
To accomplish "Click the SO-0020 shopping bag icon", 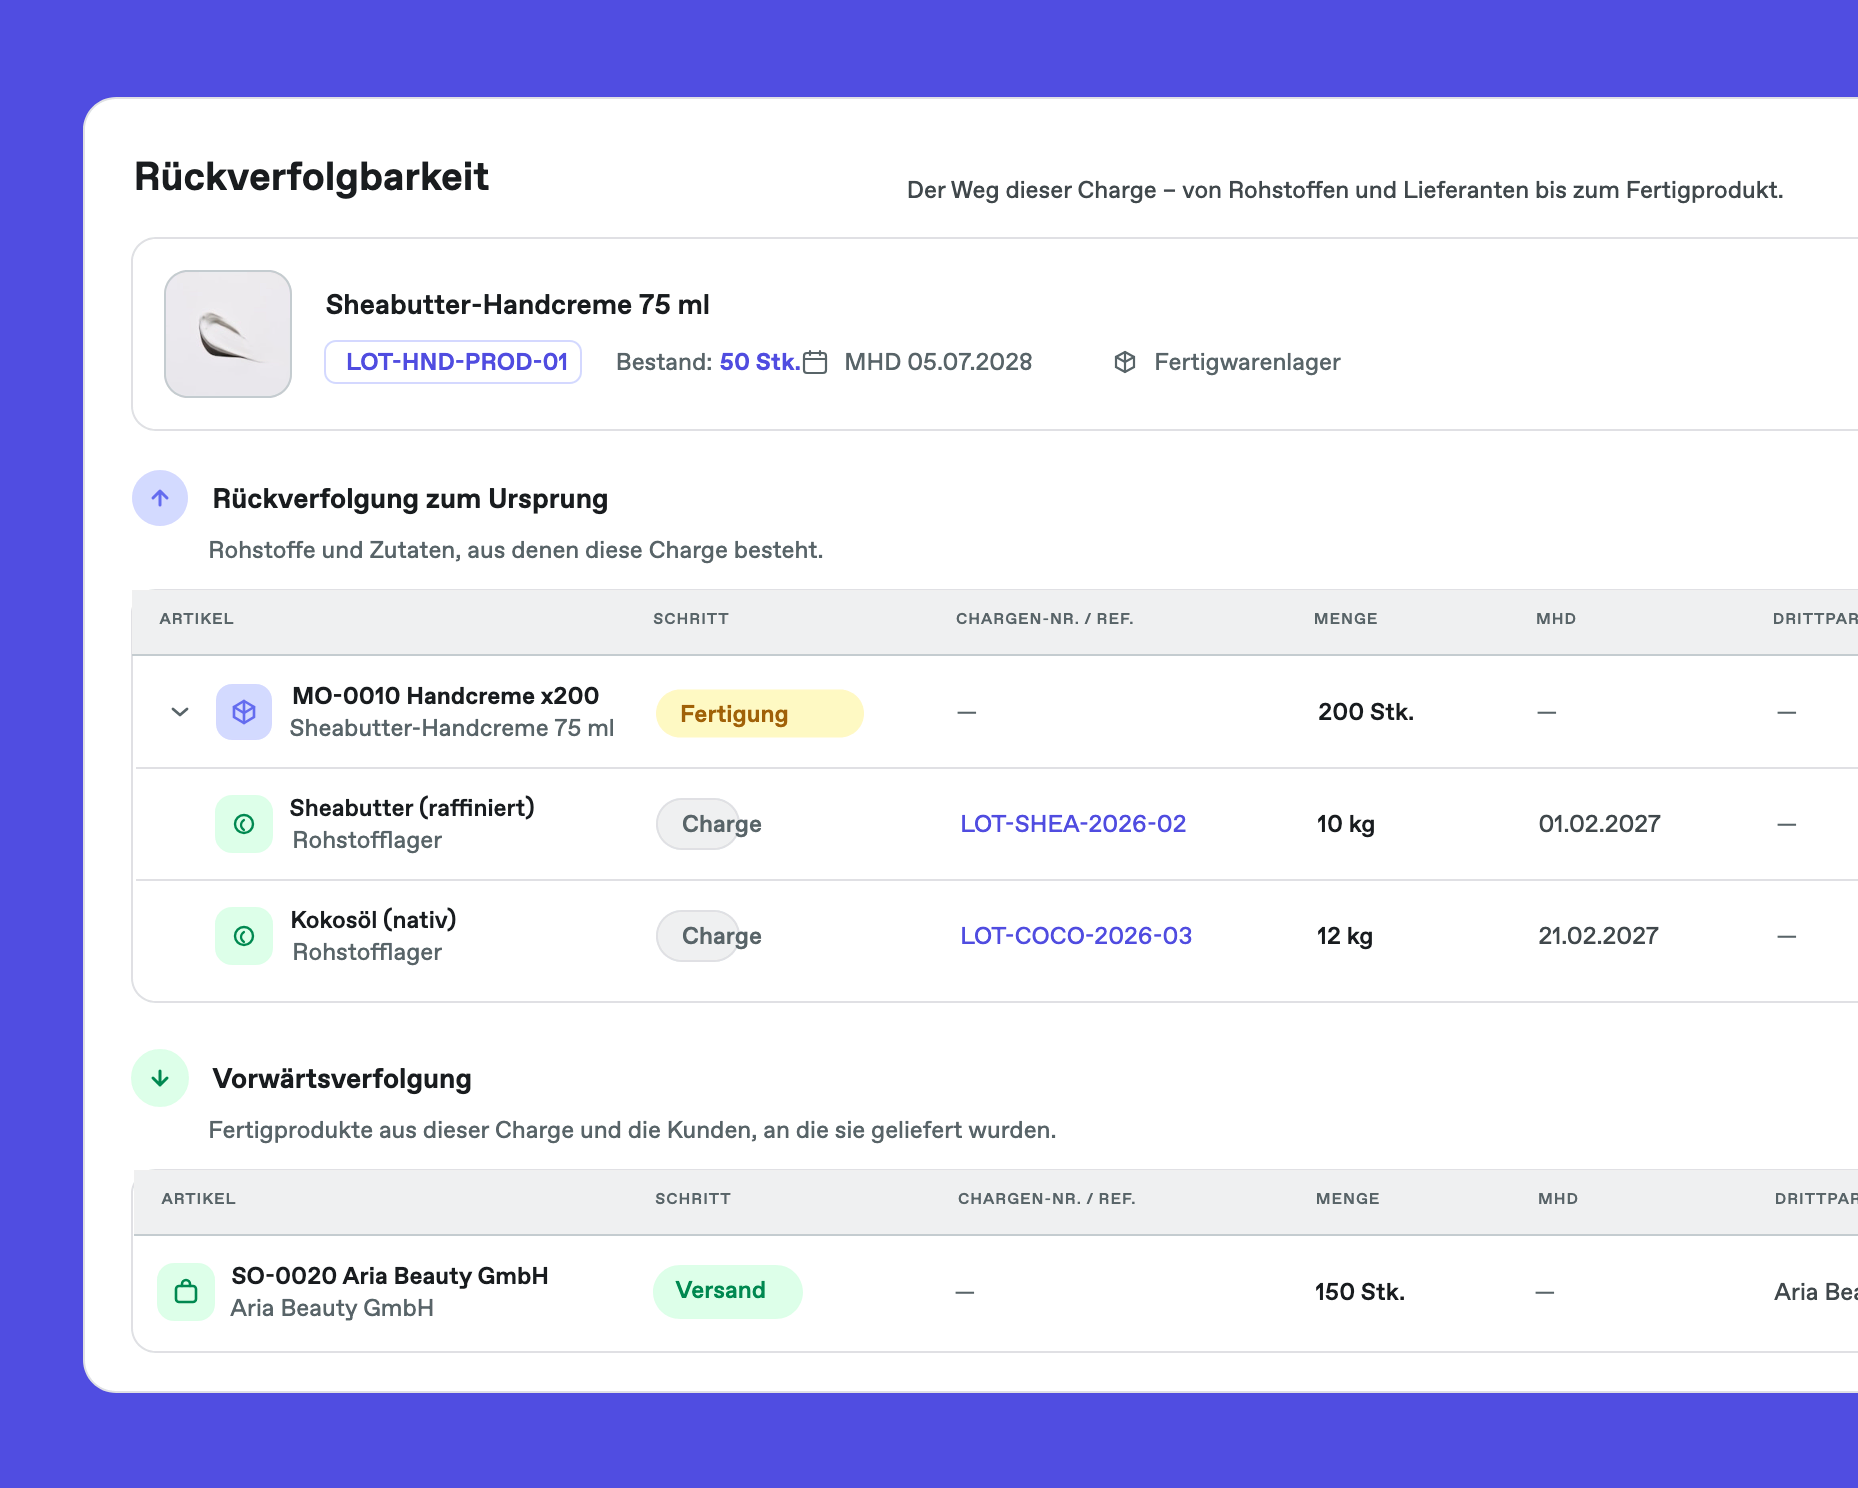I will coord(186,1292).
